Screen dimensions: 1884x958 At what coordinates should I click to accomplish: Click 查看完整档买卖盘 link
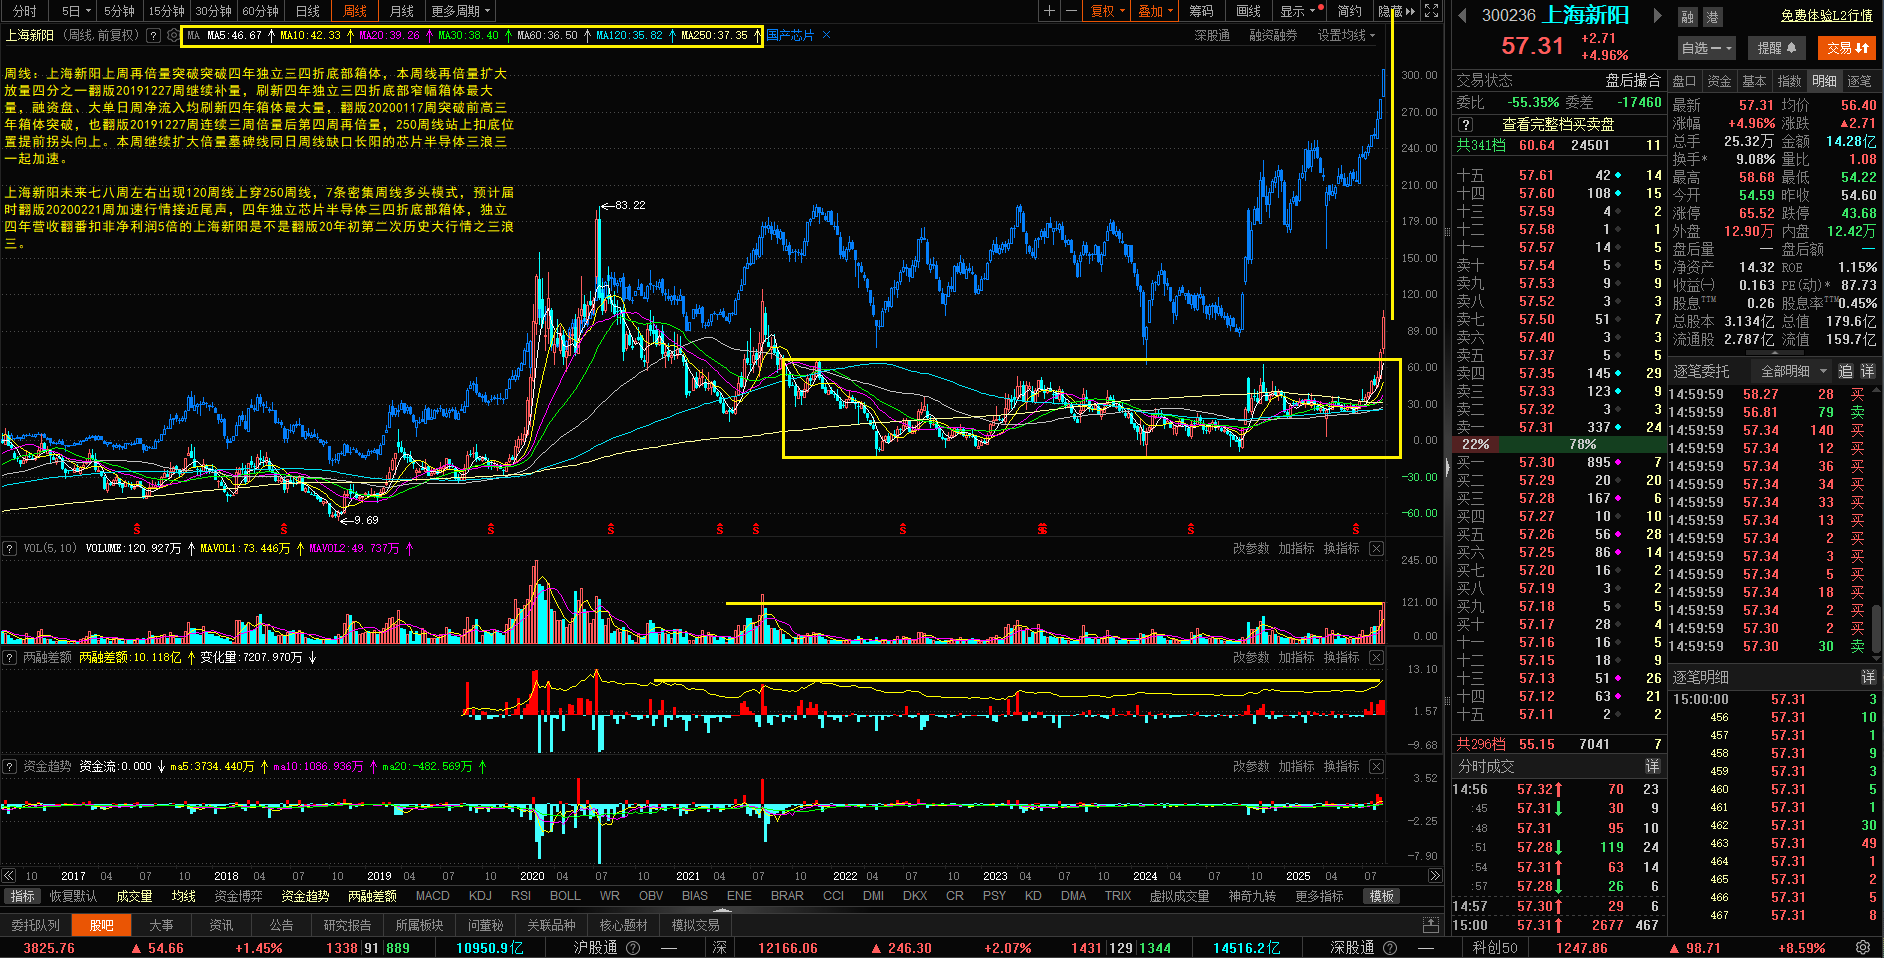pos(1558,124)
